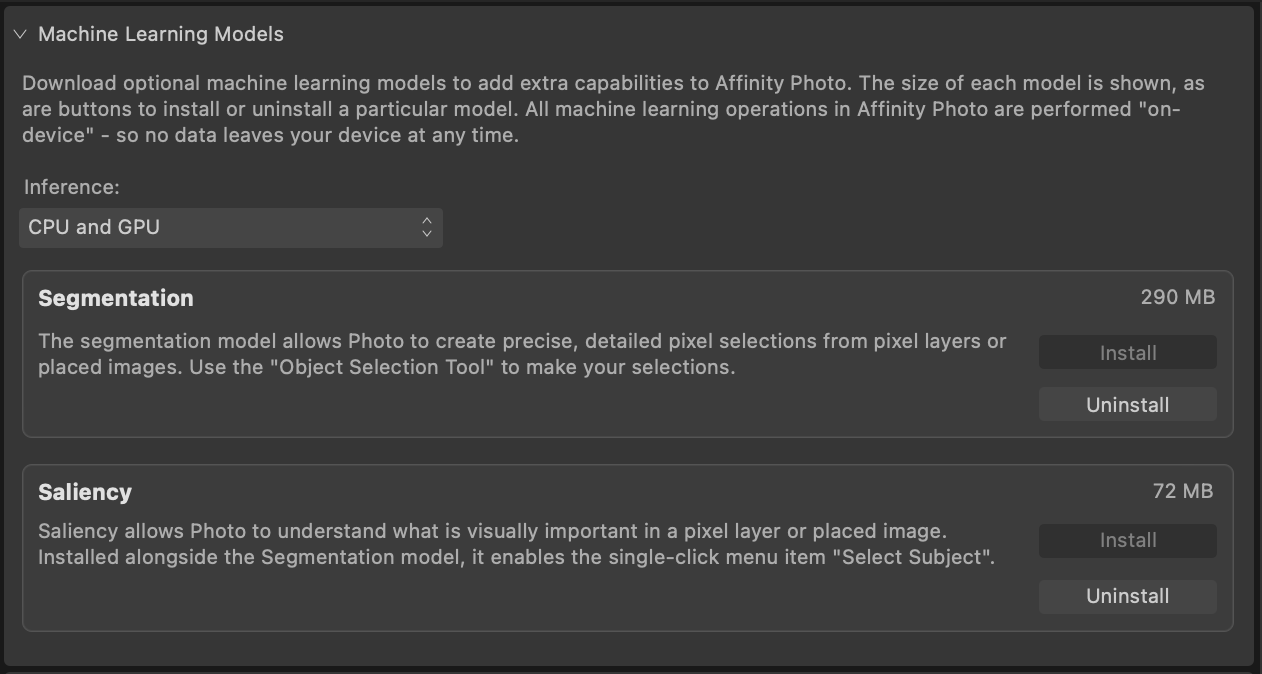This screenshot has width=1262, height=674.
Task: Click the 72 MB size label
Action: (1182, 491)
